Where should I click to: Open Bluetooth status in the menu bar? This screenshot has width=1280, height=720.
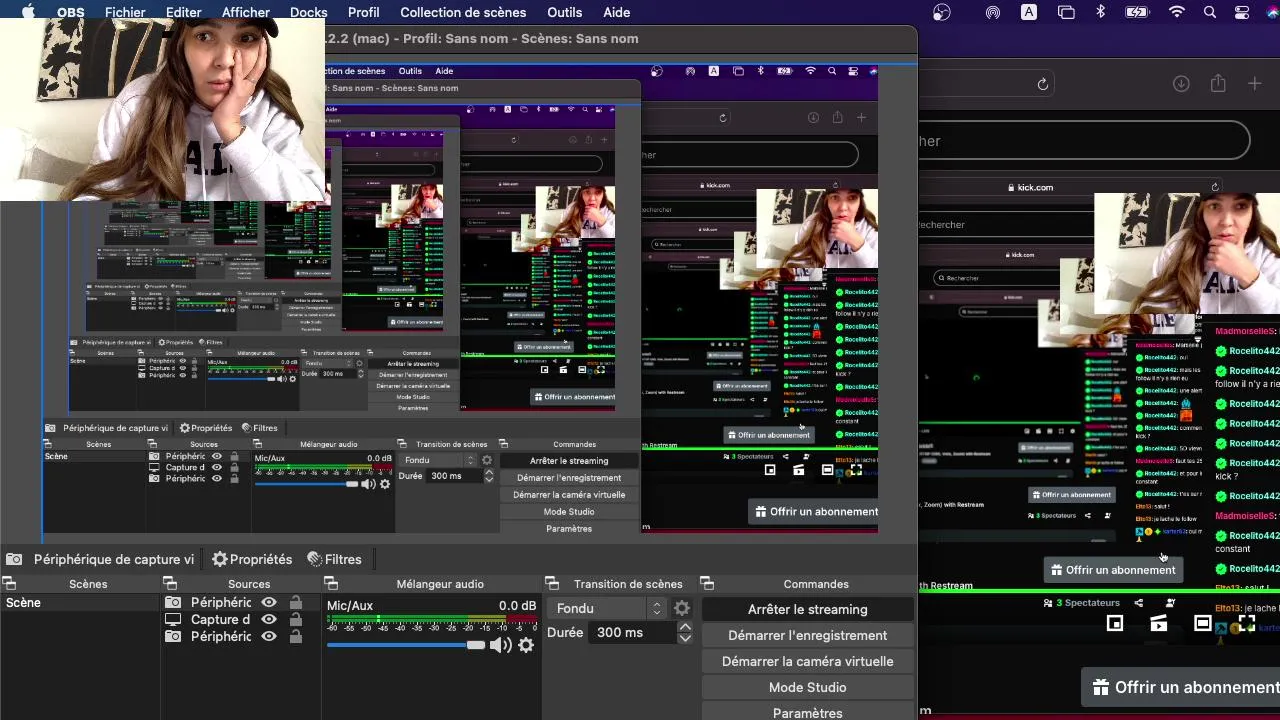[1101, 12]
